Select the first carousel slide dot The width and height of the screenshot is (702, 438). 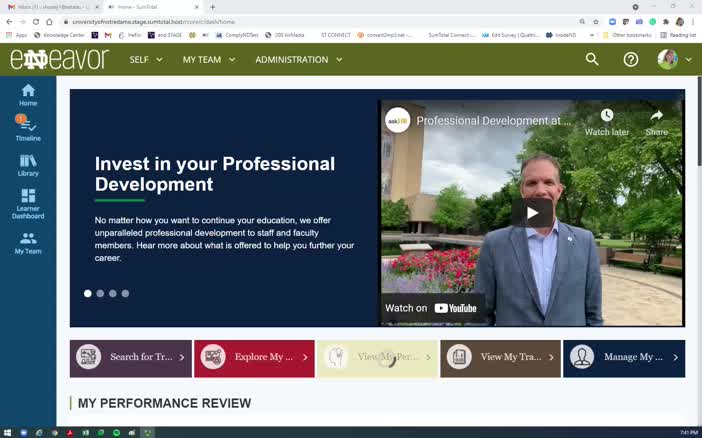click(88, 293)
